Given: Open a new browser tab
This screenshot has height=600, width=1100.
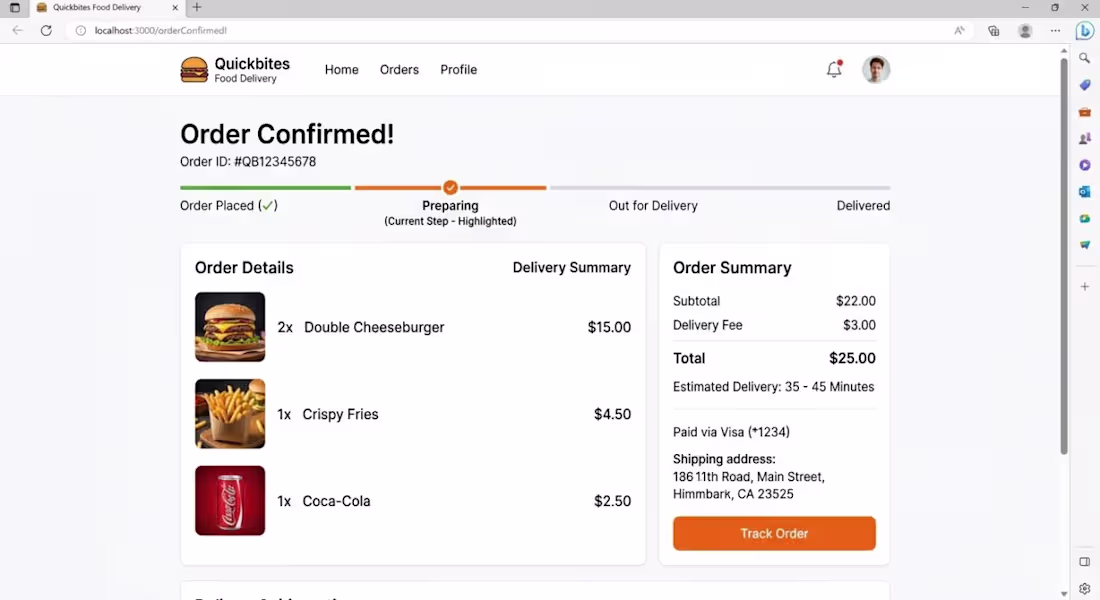Looking at the screenshot, I should (x=197, y=7).
